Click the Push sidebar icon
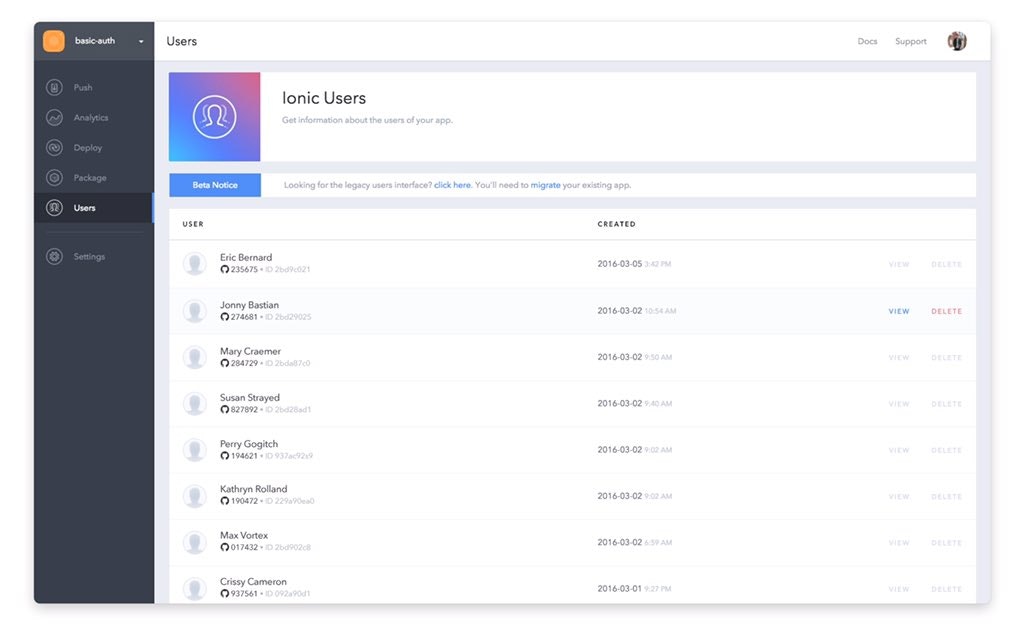Screen dimensions: 1024x640 pyautogui.click(x=54, y=87)
